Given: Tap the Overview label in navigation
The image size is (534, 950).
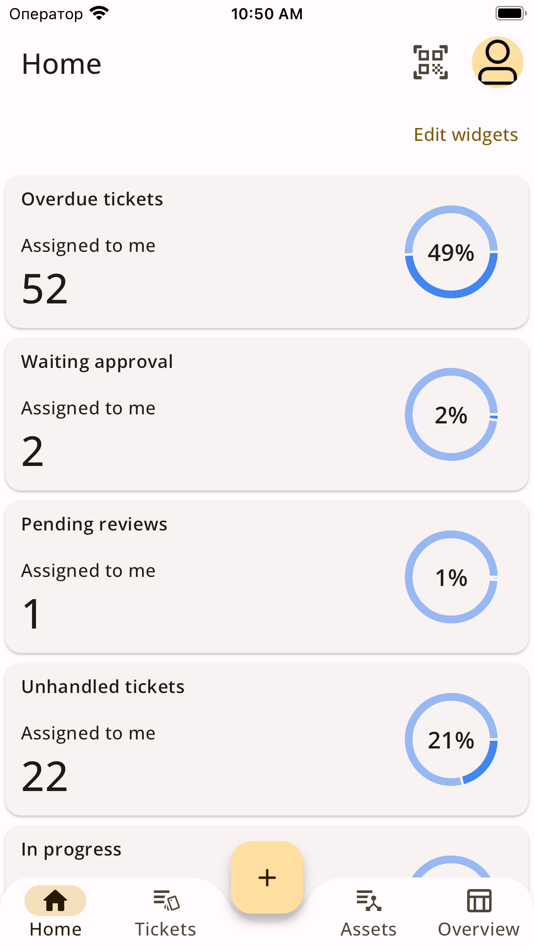Looking at the screenshot, I should pos(479,929).
